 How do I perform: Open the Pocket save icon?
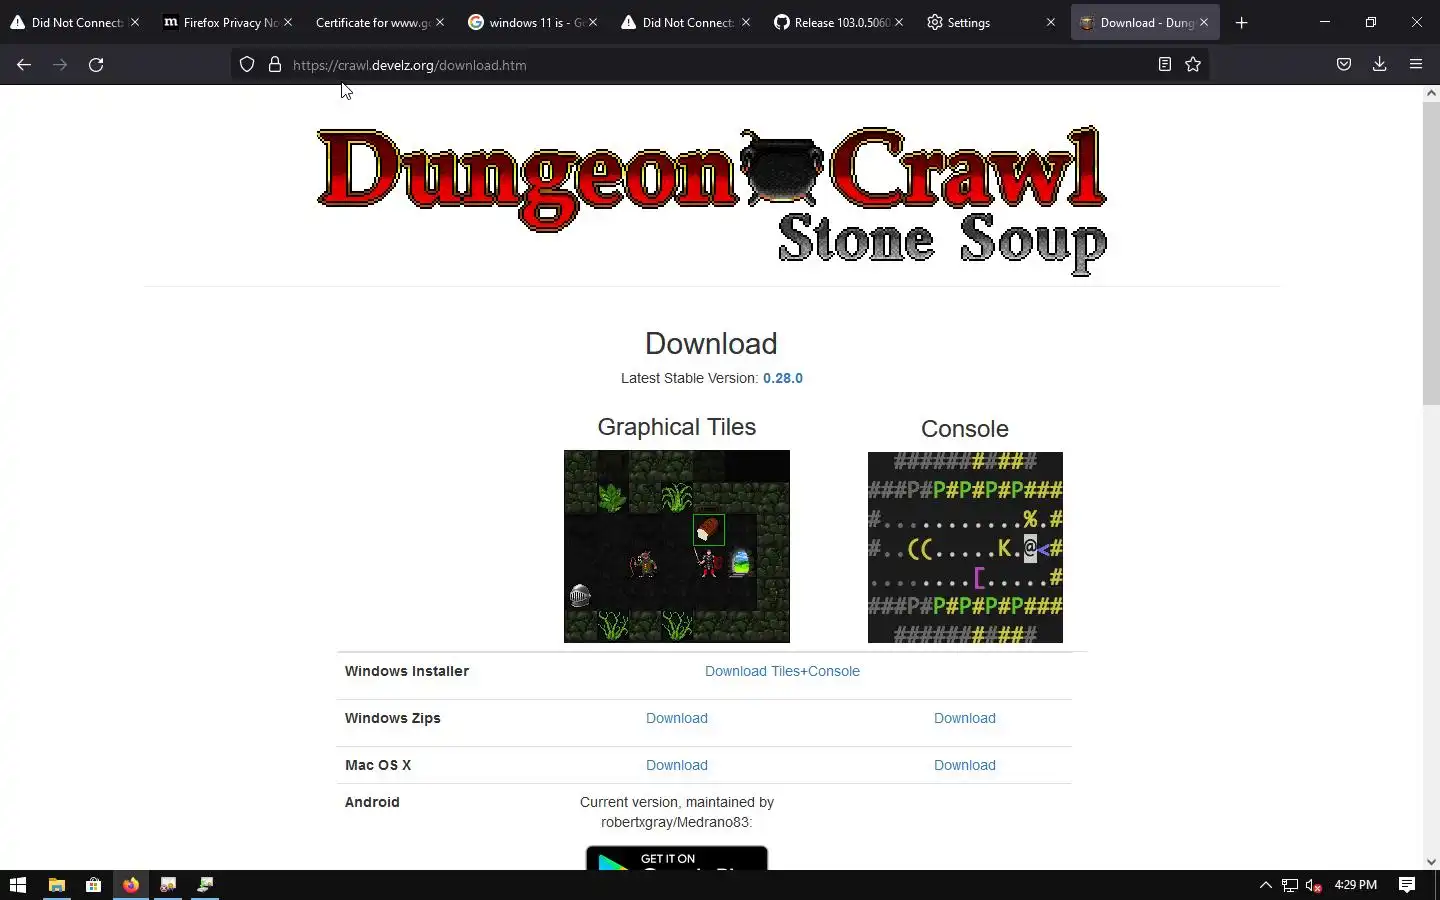click(1344, 65)
